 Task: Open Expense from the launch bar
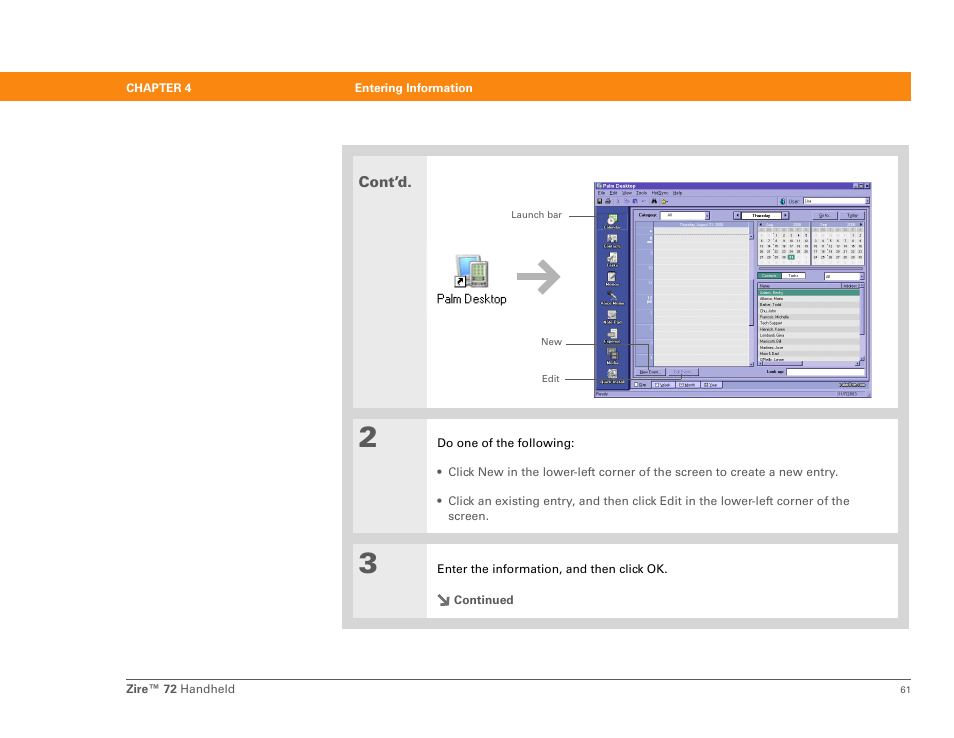[x=612, y=336]
